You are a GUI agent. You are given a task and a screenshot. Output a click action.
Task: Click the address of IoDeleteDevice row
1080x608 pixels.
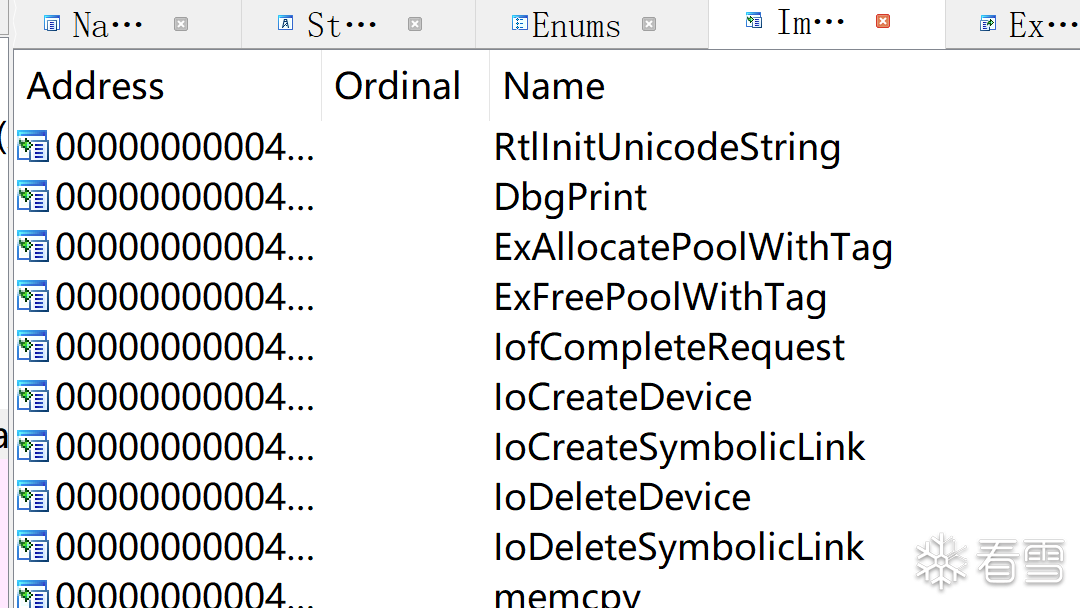coord(185,497)
